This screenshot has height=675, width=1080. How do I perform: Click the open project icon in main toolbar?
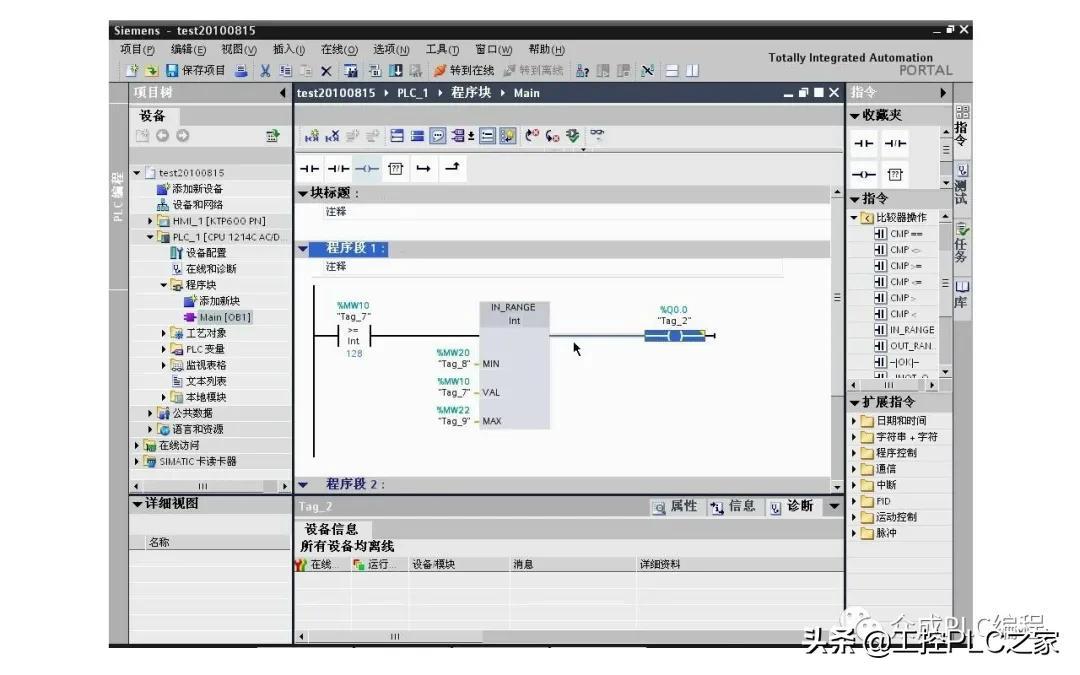(x=152, y=70)
